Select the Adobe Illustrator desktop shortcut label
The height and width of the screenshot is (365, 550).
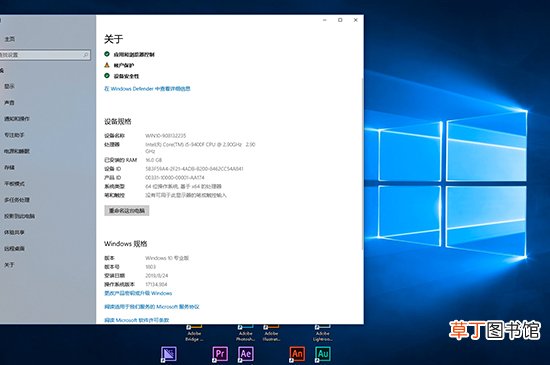point(271,336)
